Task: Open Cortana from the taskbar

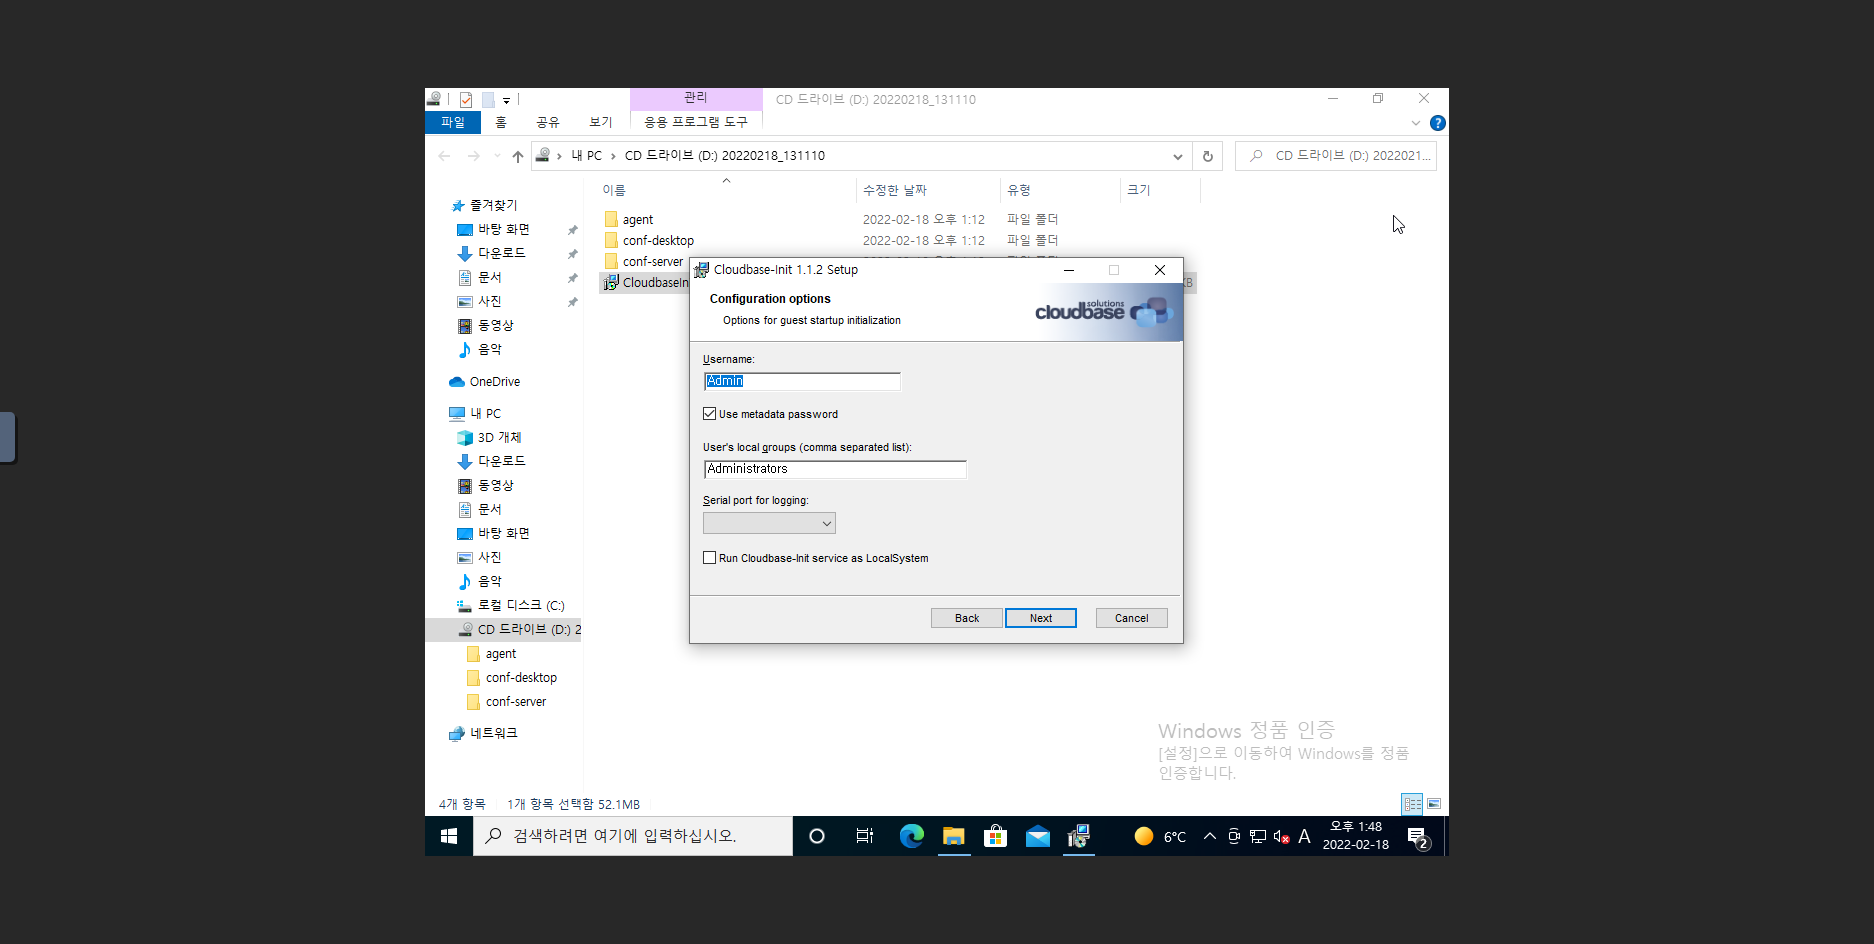Action: click(x=817, y=836)
